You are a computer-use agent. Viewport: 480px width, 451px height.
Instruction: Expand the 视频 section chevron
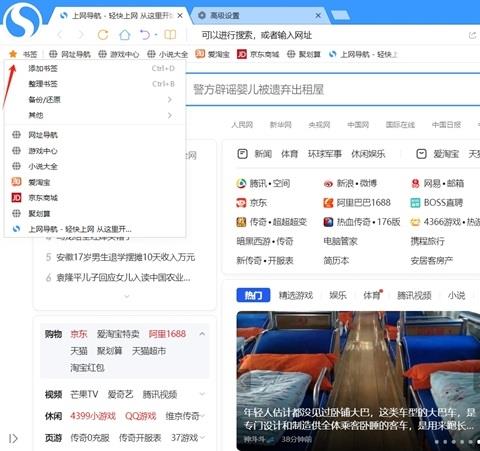pyautogui.click(x=202, y=394)
